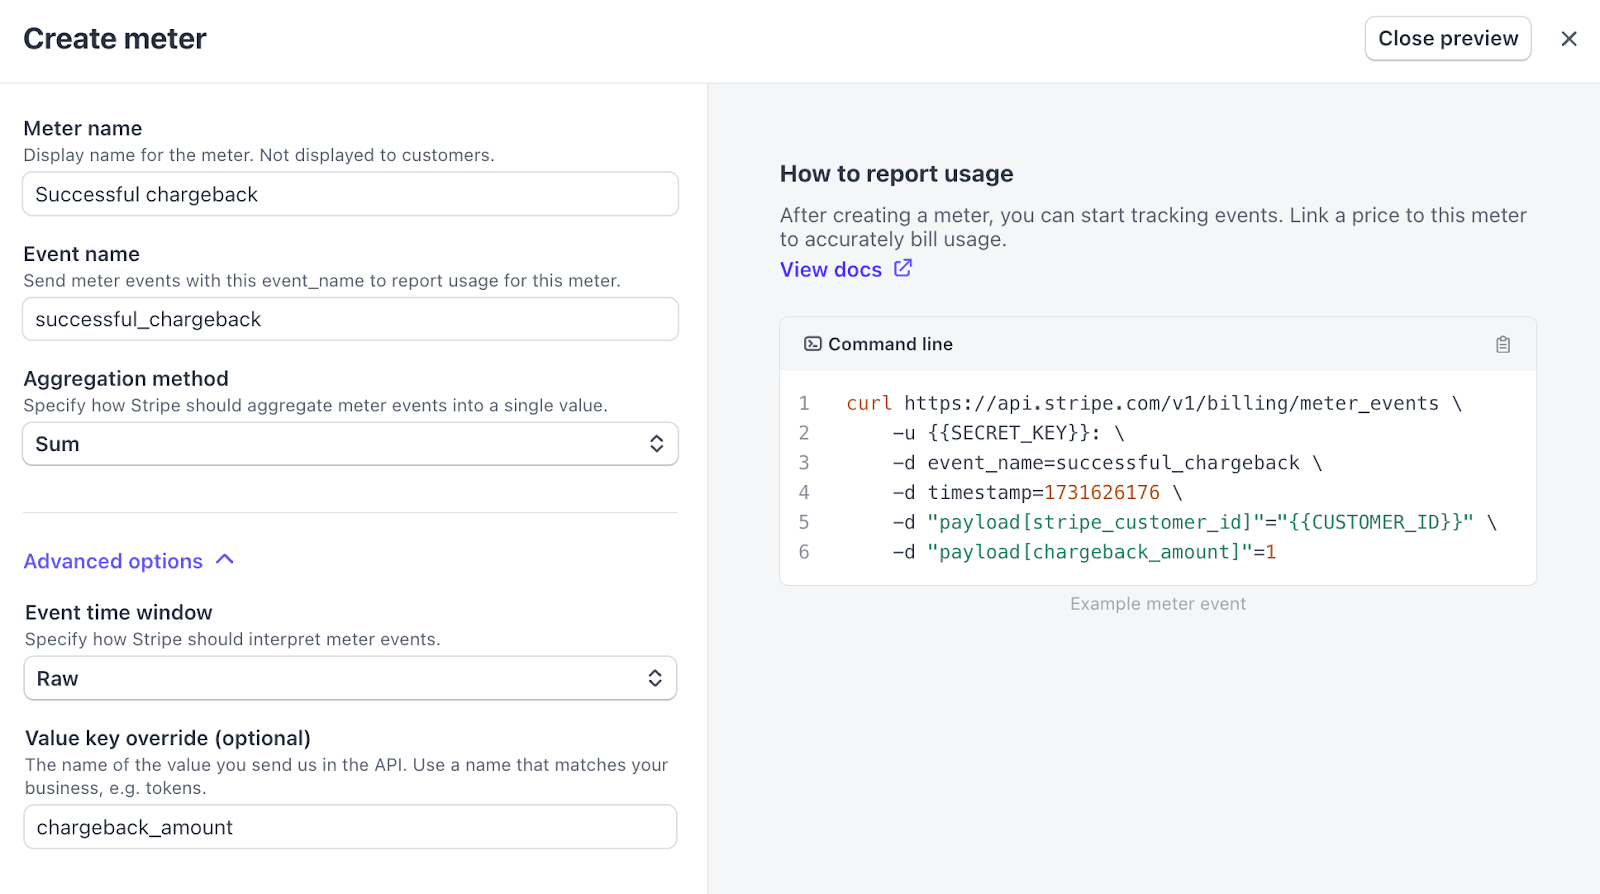Click the Example meter event caption

(1157, 604)
